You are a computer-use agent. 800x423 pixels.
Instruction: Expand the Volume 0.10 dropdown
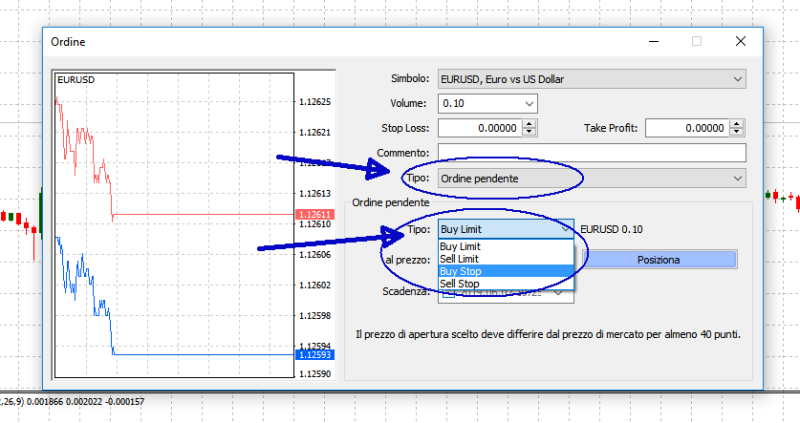[x=528, y=103]
